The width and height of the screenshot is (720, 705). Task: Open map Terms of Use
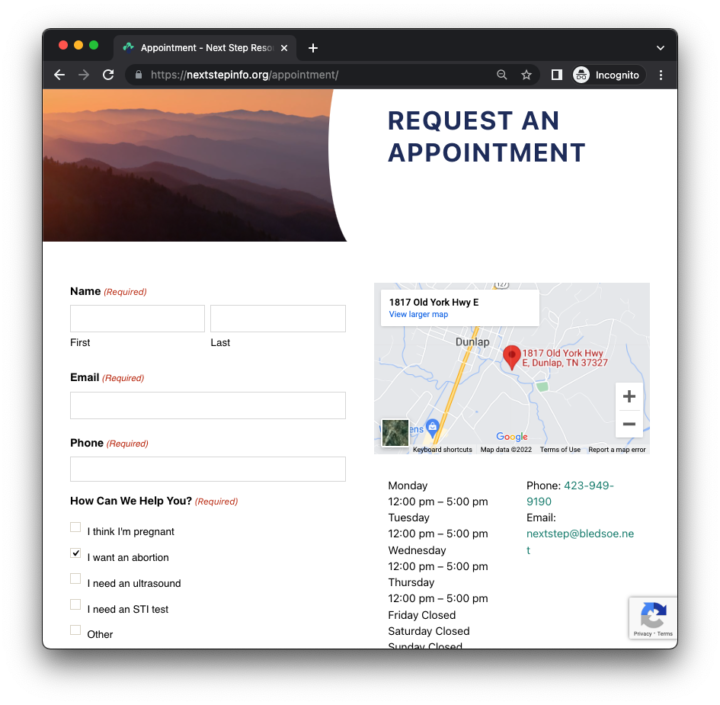(x=560, y=450)
